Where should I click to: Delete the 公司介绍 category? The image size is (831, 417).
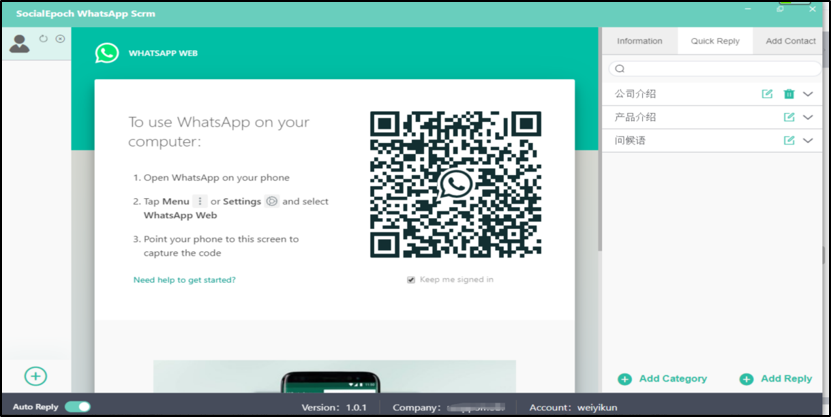789,94
